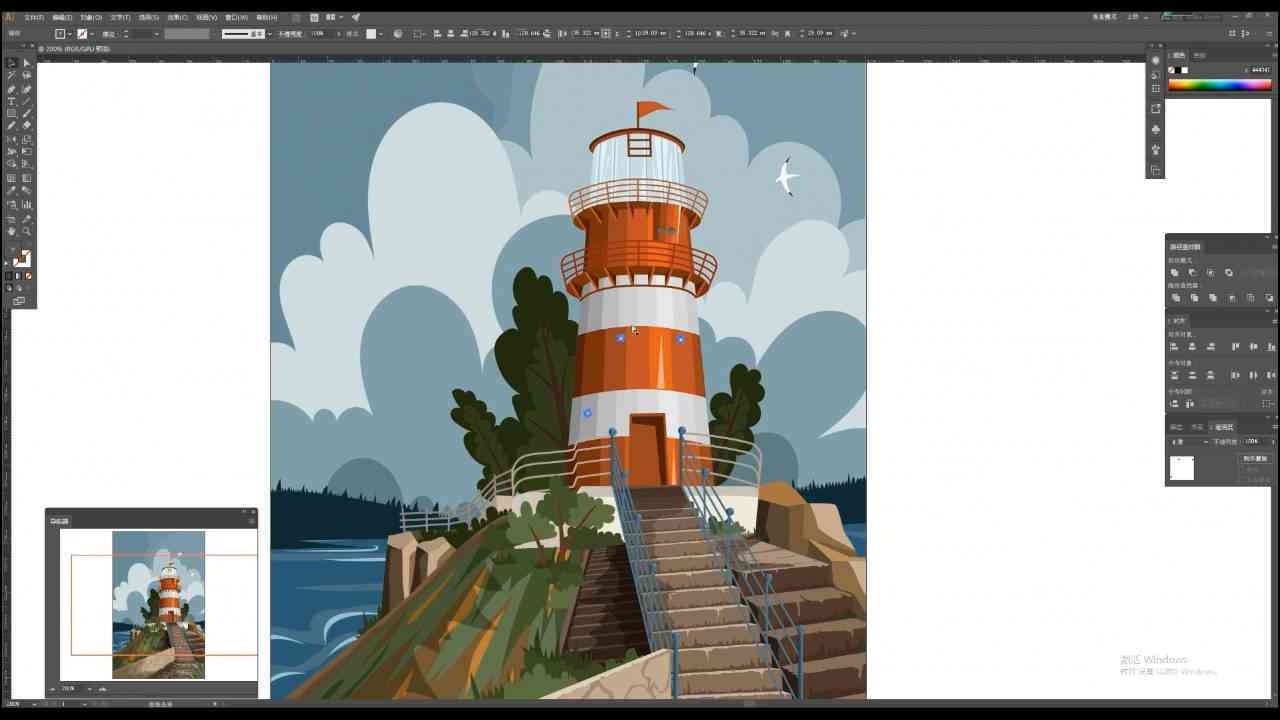
Task: Activate the Zoom magnifier tool
Action: pos(27,231)
